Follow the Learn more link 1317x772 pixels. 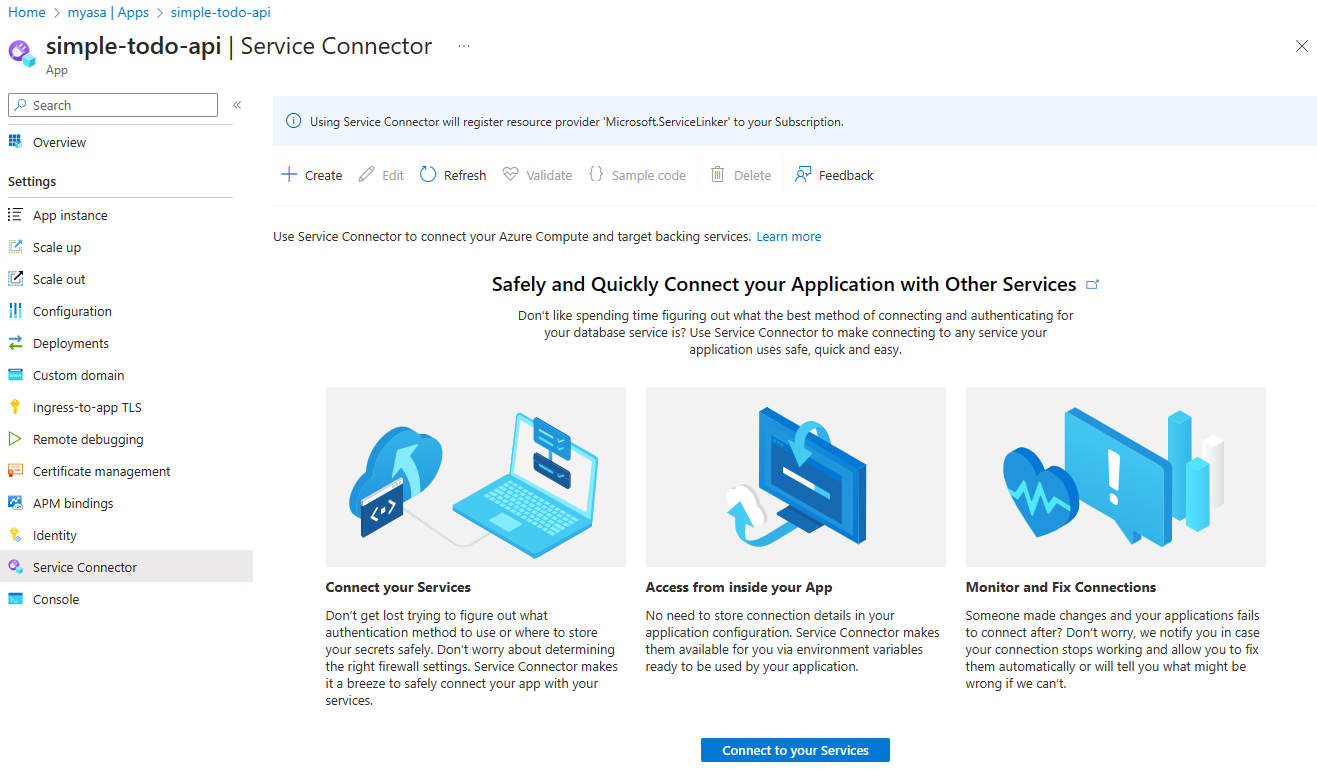[x=788, y=237]
